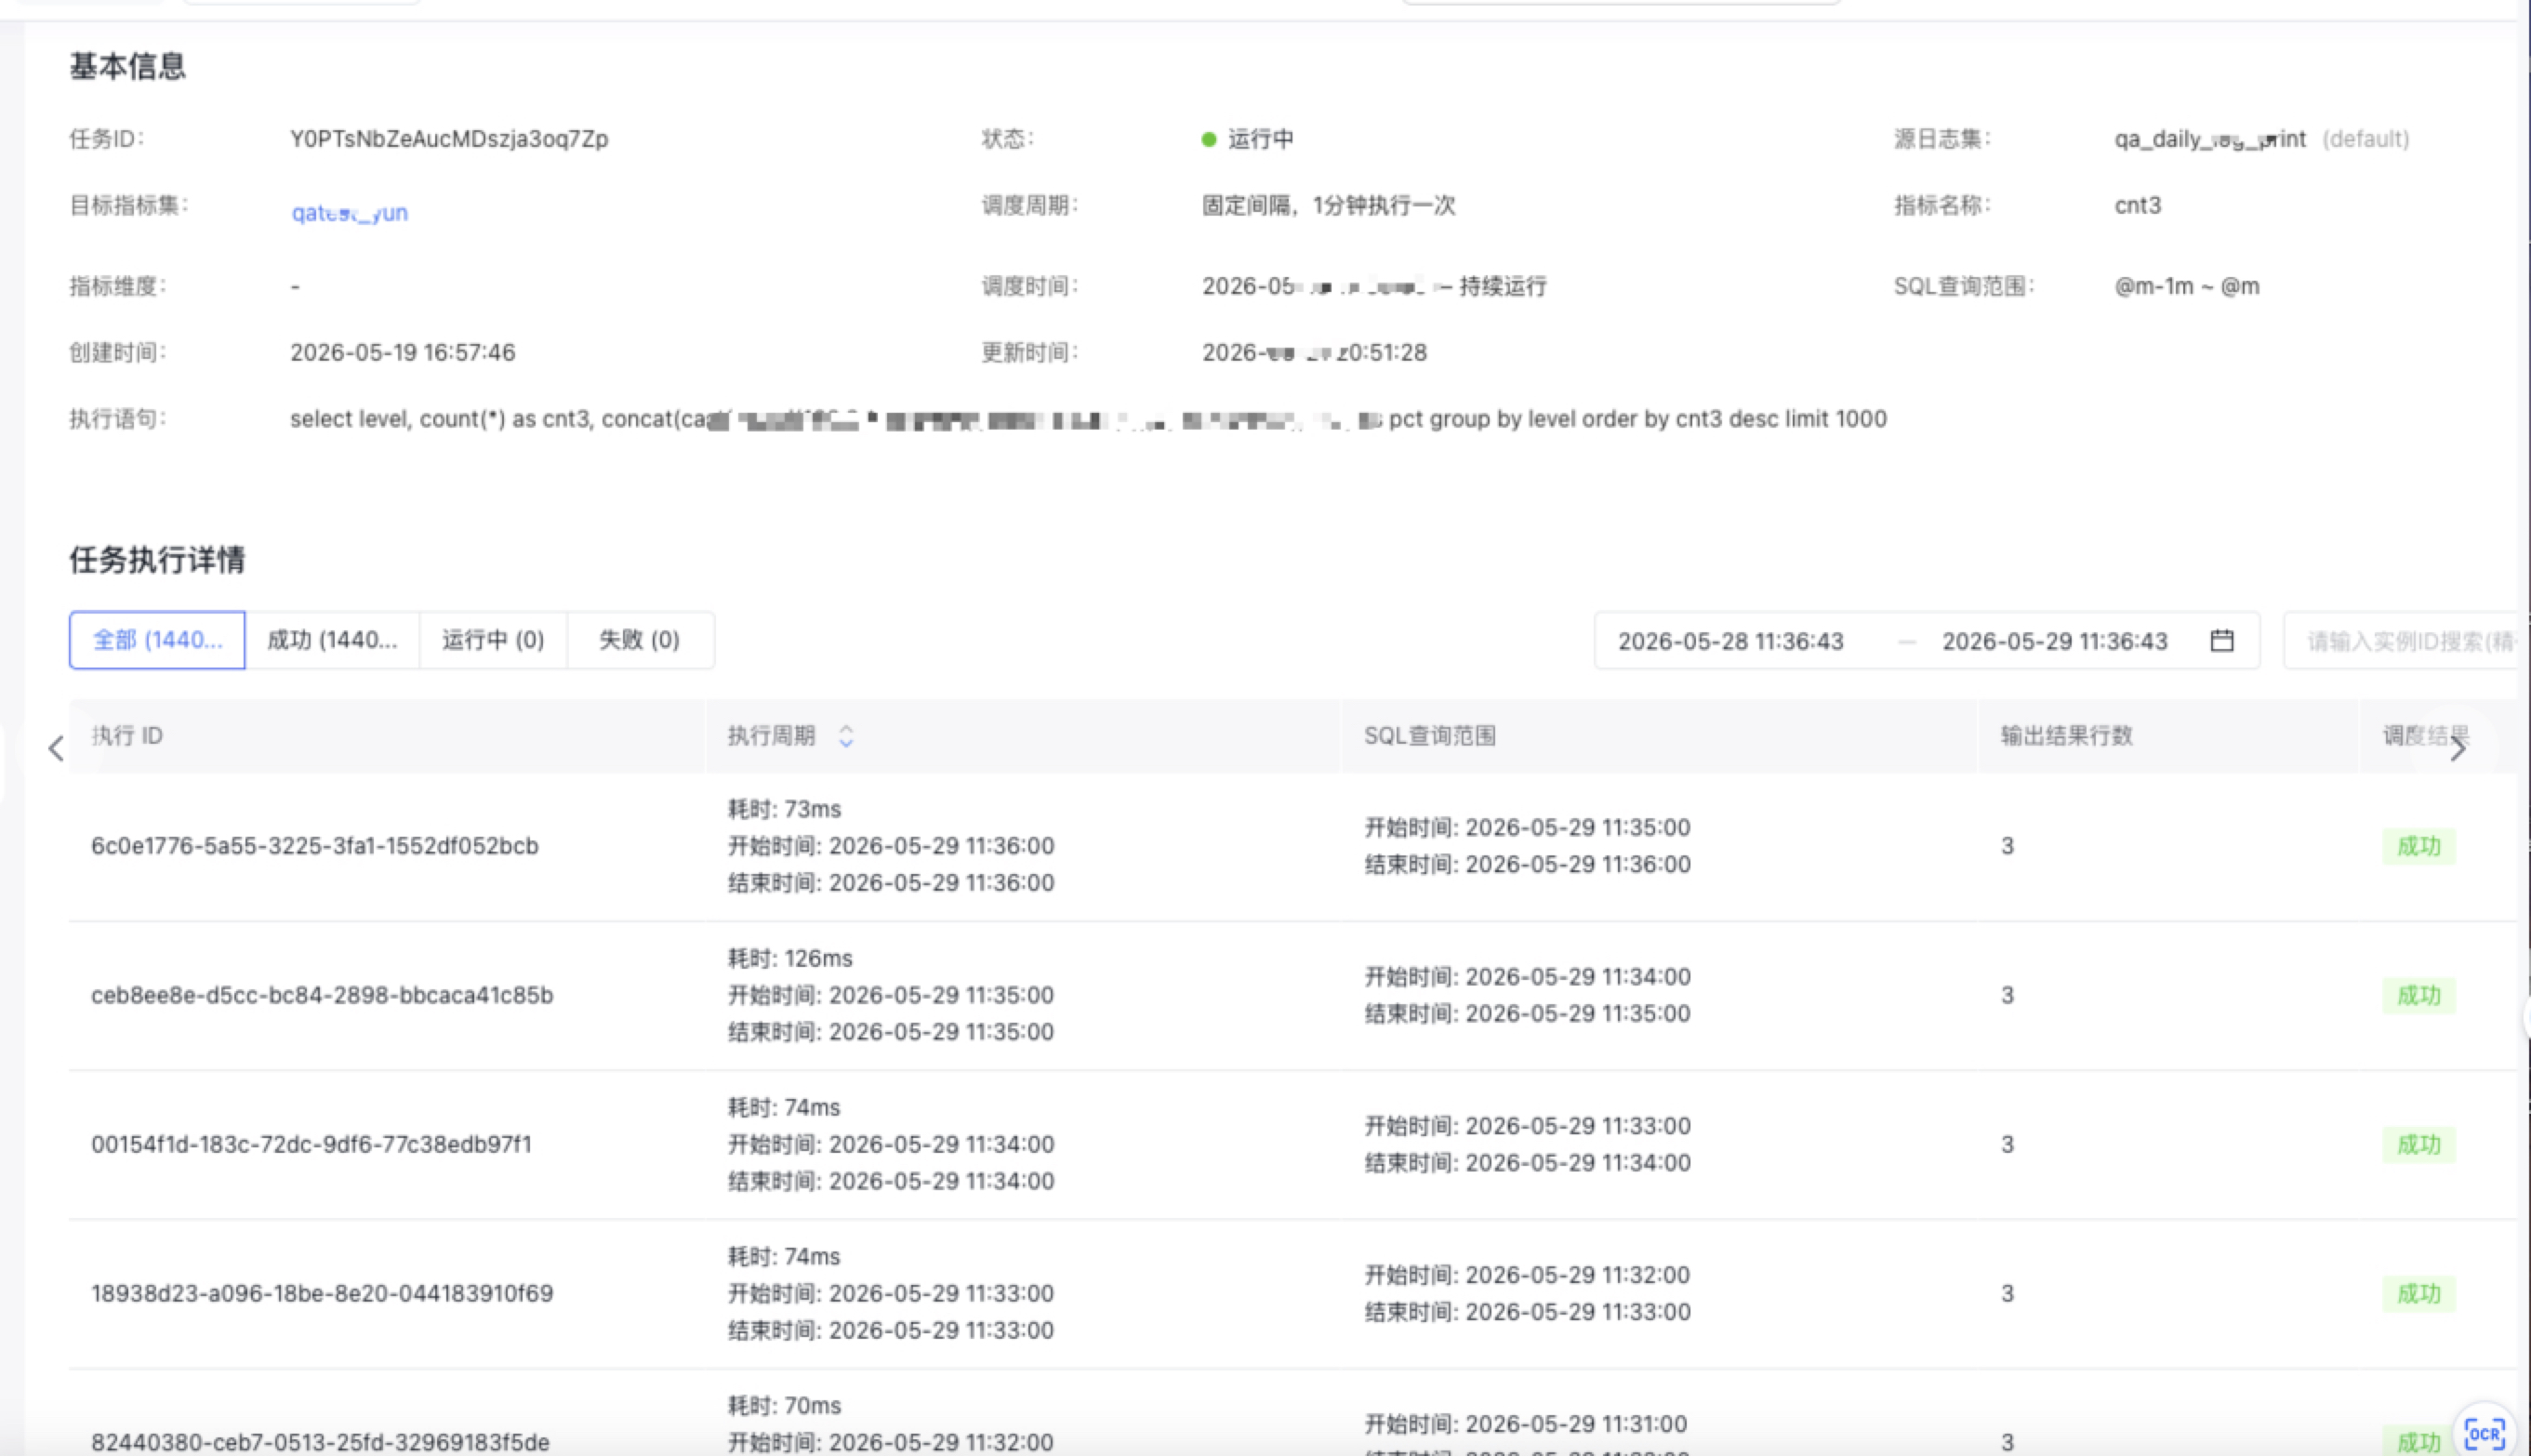Click creation time 2026-05-19 16:57:46

coord(403,352)
